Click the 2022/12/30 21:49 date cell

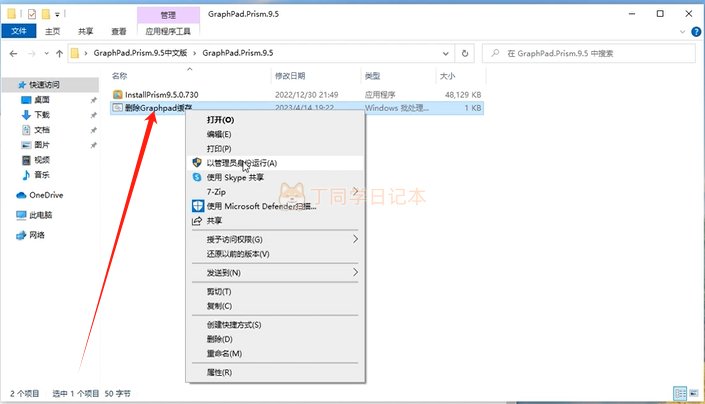[x=307, y=95]
